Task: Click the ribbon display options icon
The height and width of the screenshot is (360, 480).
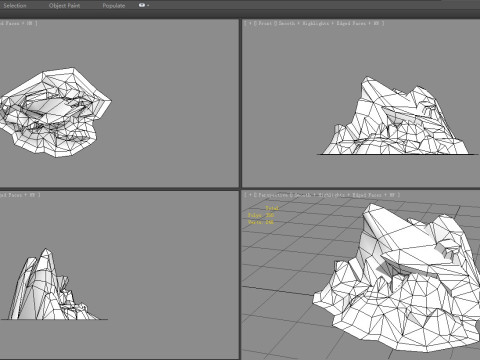Action: pos(144,5)
